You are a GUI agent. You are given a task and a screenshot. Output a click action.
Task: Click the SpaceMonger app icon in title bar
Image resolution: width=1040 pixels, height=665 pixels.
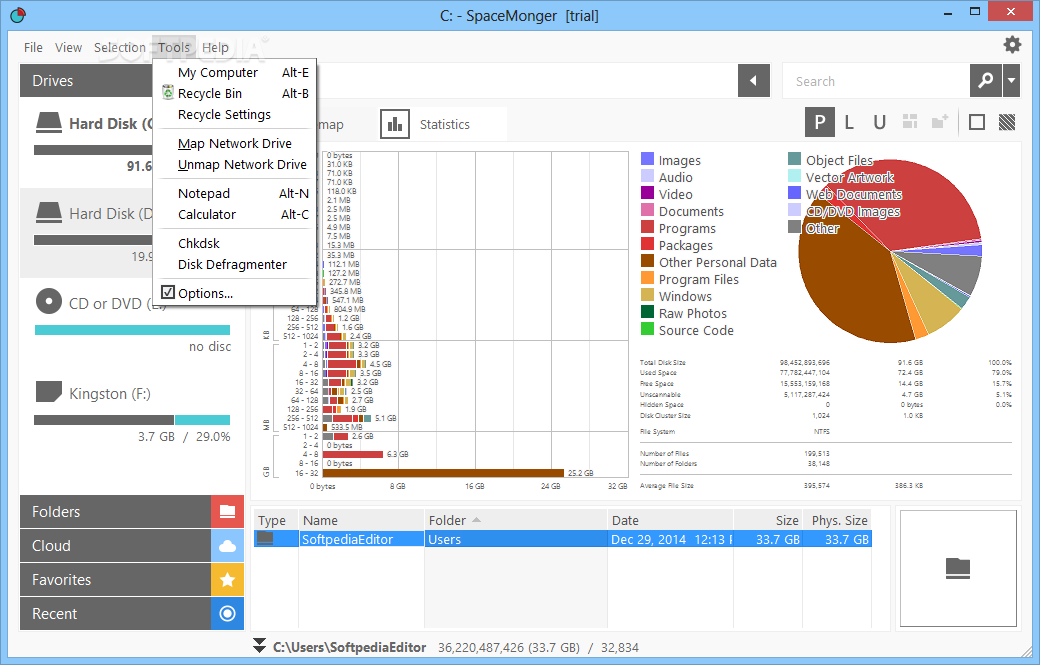18,15
